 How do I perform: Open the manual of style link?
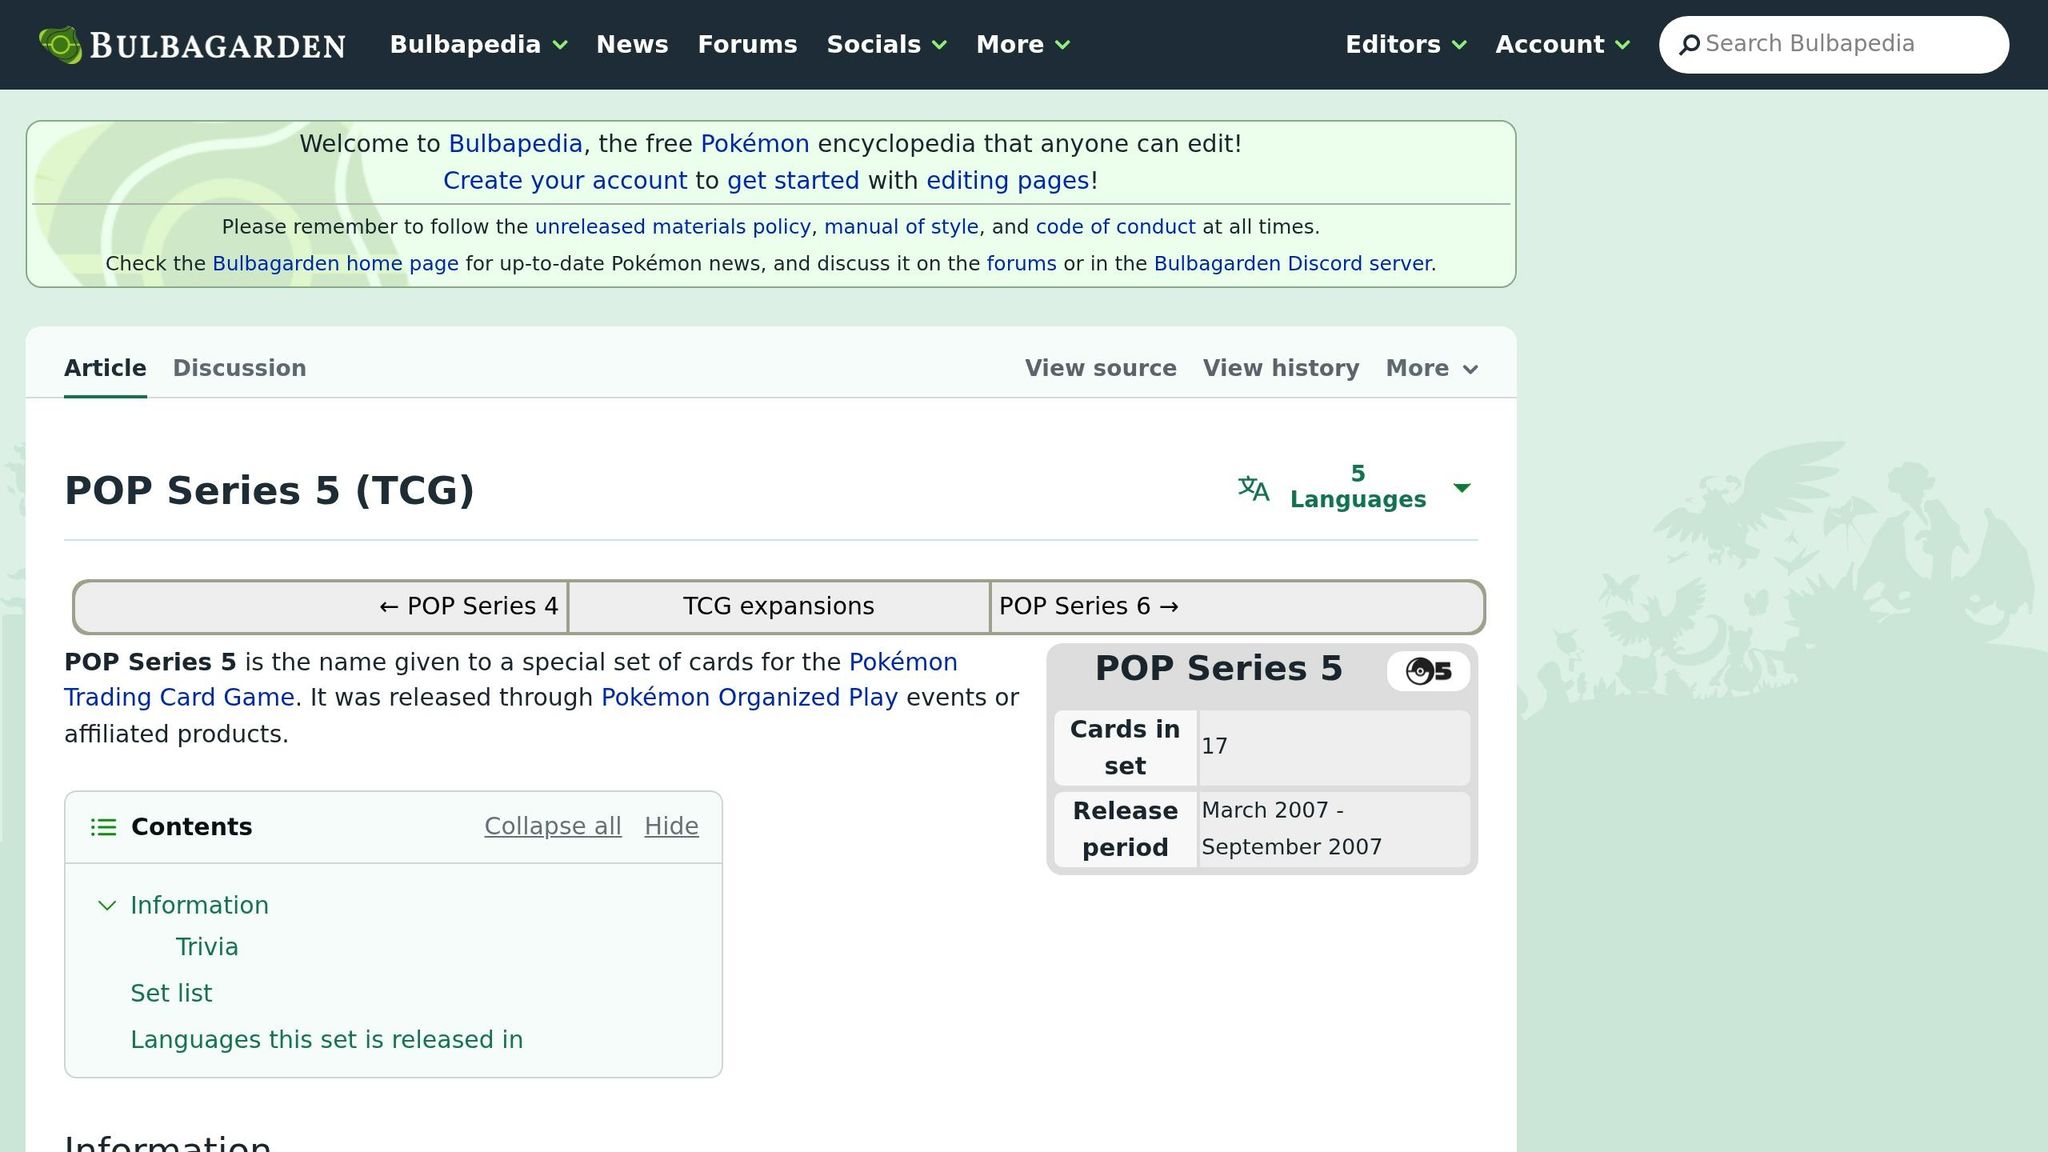[901, 227]
